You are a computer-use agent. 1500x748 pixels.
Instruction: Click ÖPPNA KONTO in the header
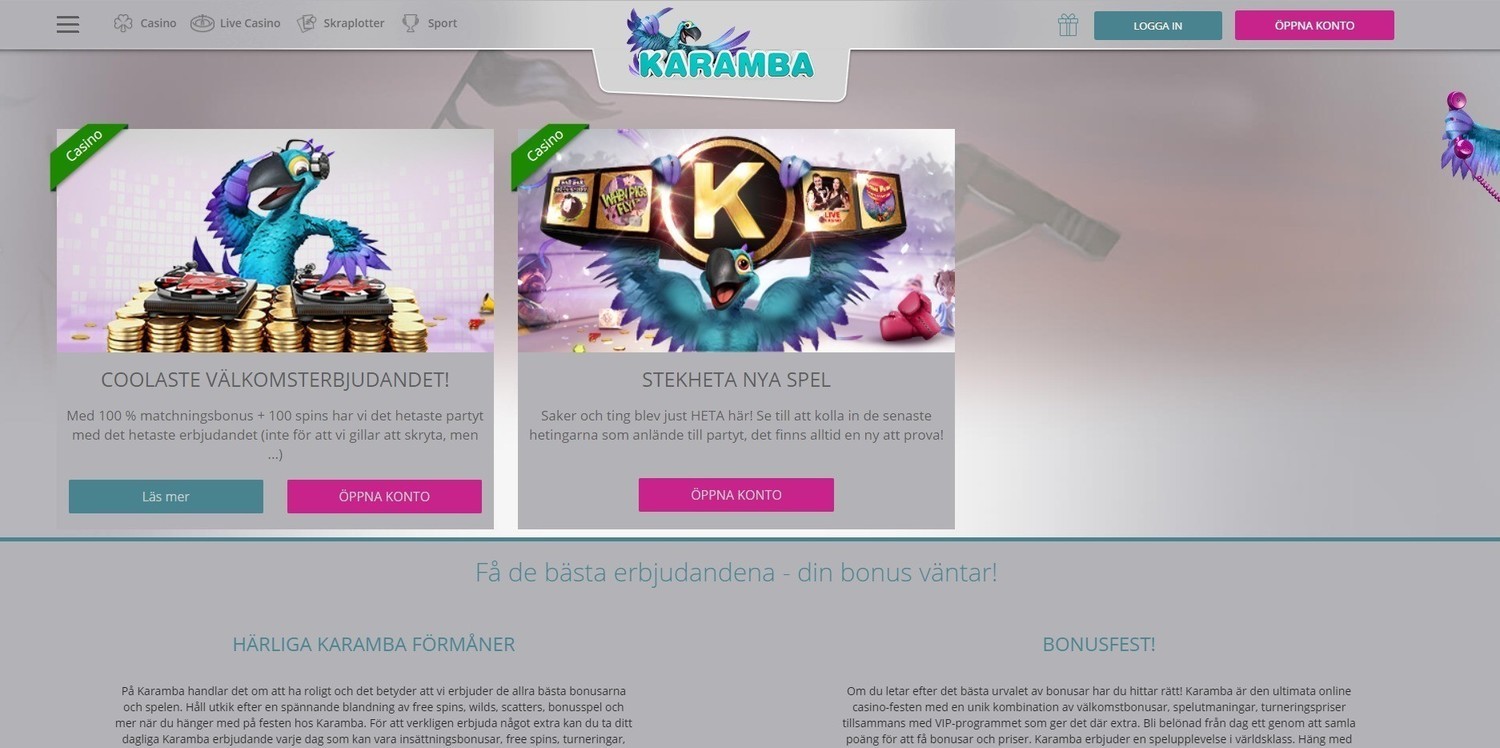(1314, 25)
